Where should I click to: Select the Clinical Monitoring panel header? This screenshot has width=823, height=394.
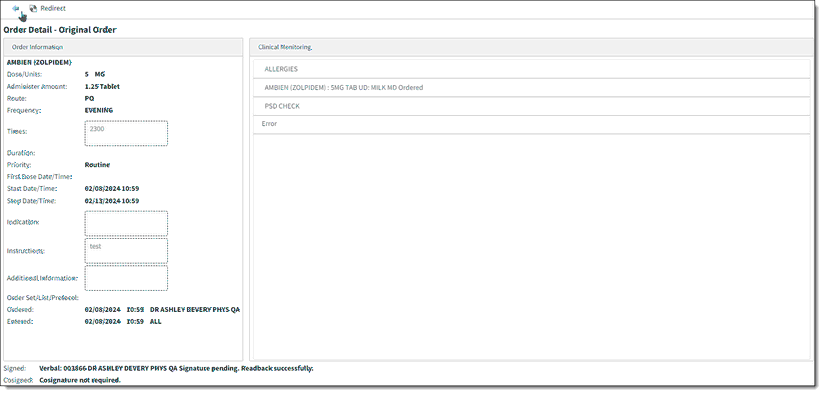coord(531,47)
